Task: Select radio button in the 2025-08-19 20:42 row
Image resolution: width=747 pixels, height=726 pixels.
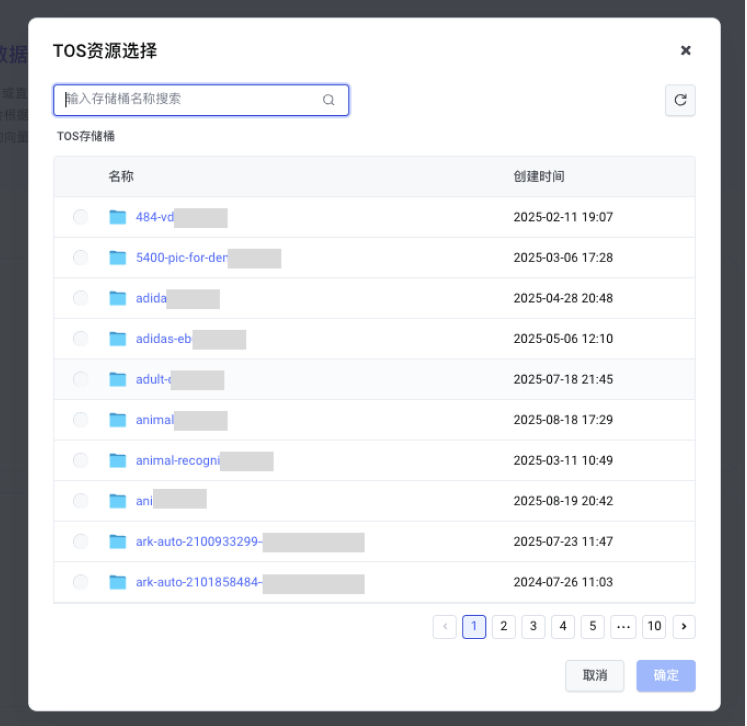Action: [x=81, y=501]
